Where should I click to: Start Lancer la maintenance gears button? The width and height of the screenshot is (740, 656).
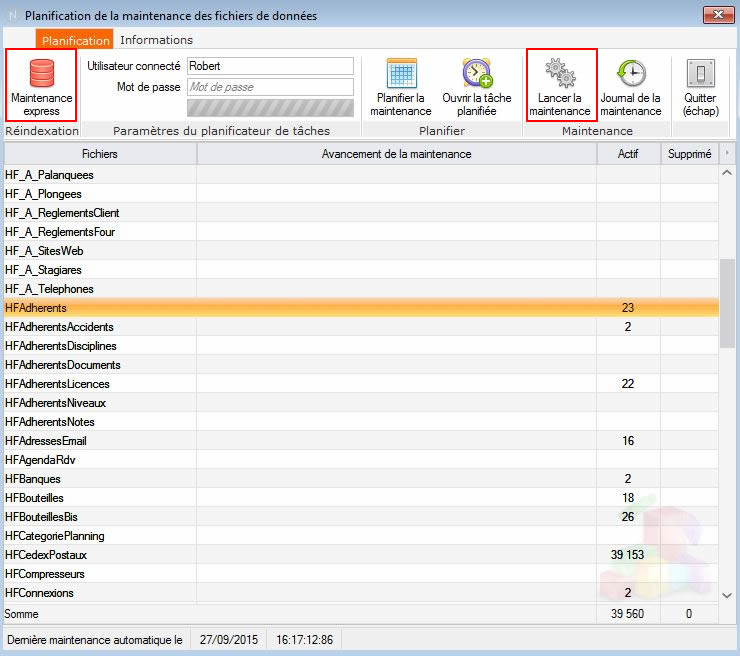562,85
